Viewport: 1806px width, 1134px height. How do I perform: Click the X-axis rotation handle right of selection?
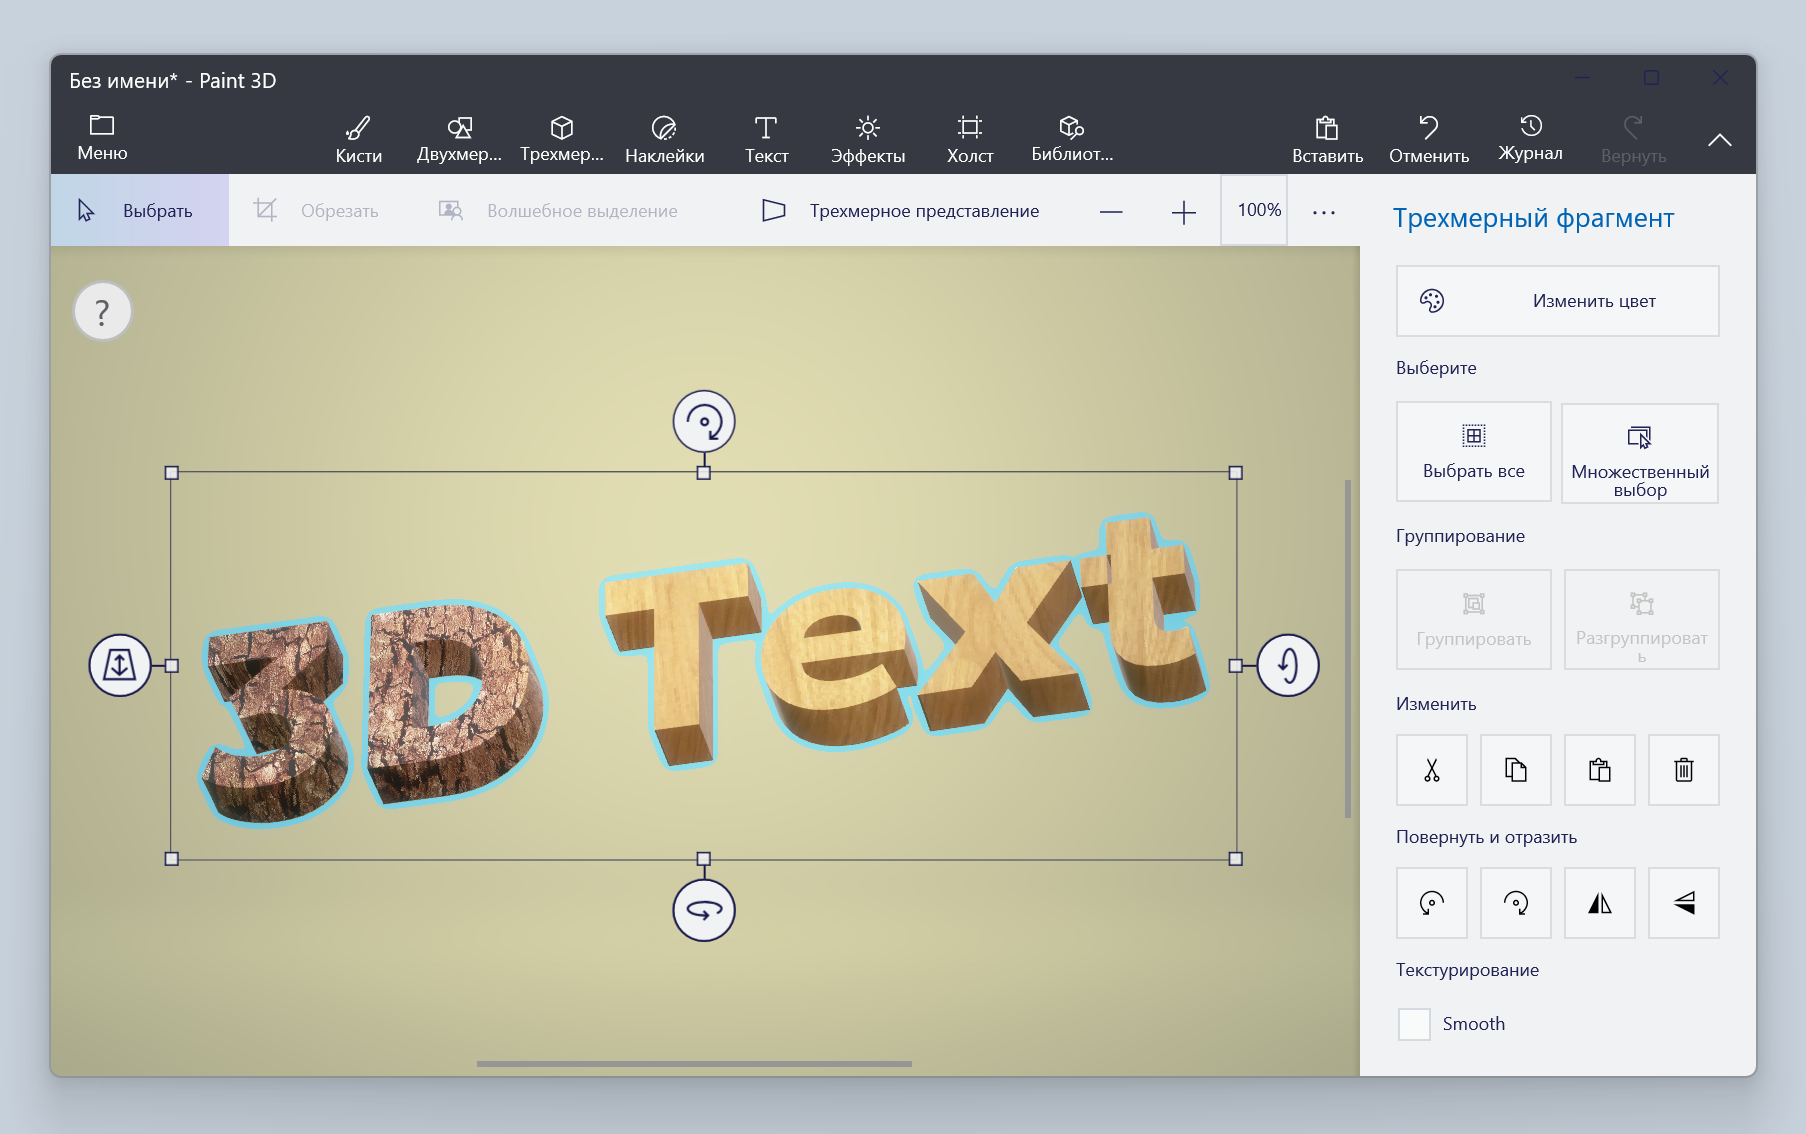click(1288, 665)
